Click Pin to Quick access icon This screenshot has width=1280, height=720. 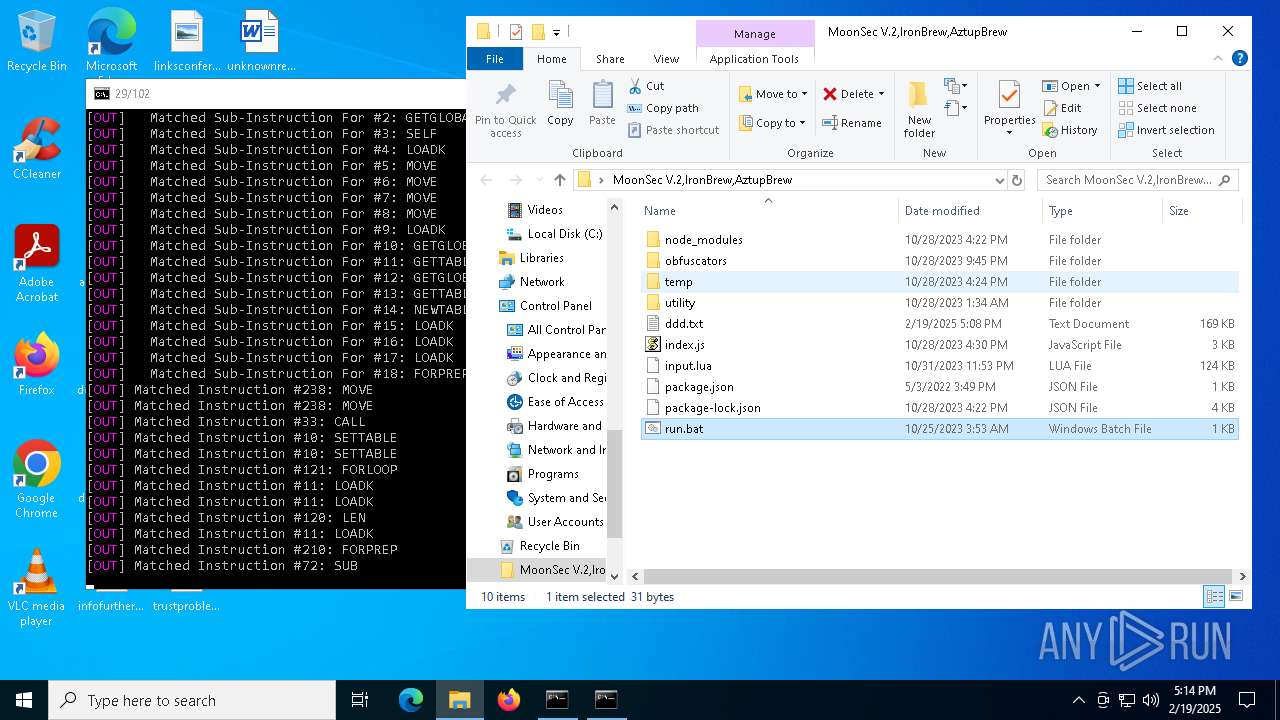click(x=505, y=110)
